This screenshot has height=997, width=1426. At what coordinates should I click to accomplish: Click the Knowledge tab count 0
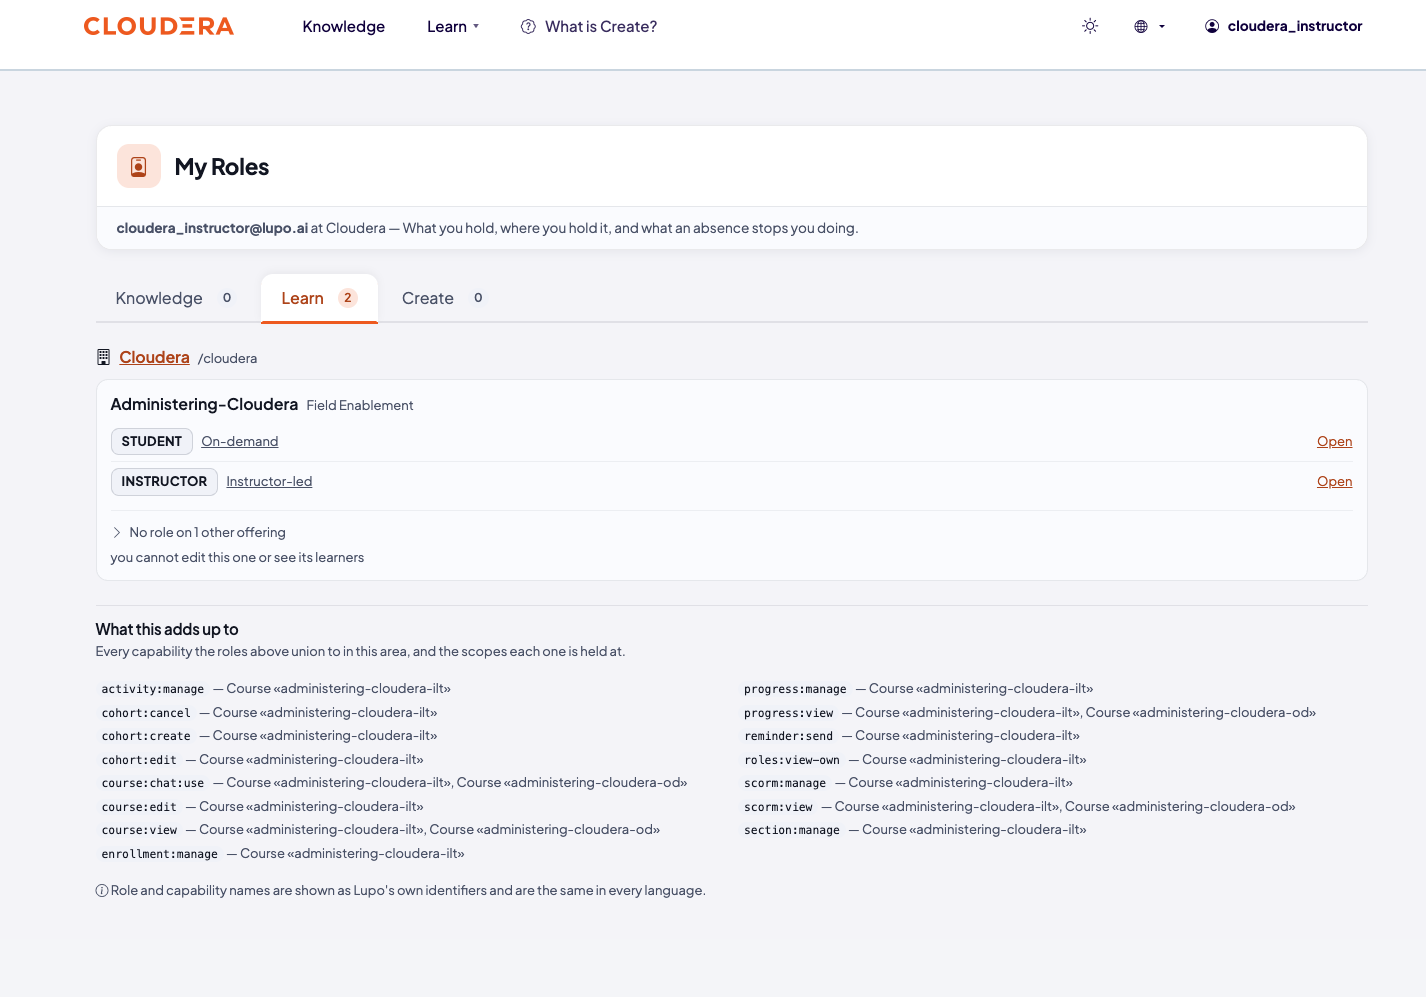pyautogui.click(x=227, y=298)
